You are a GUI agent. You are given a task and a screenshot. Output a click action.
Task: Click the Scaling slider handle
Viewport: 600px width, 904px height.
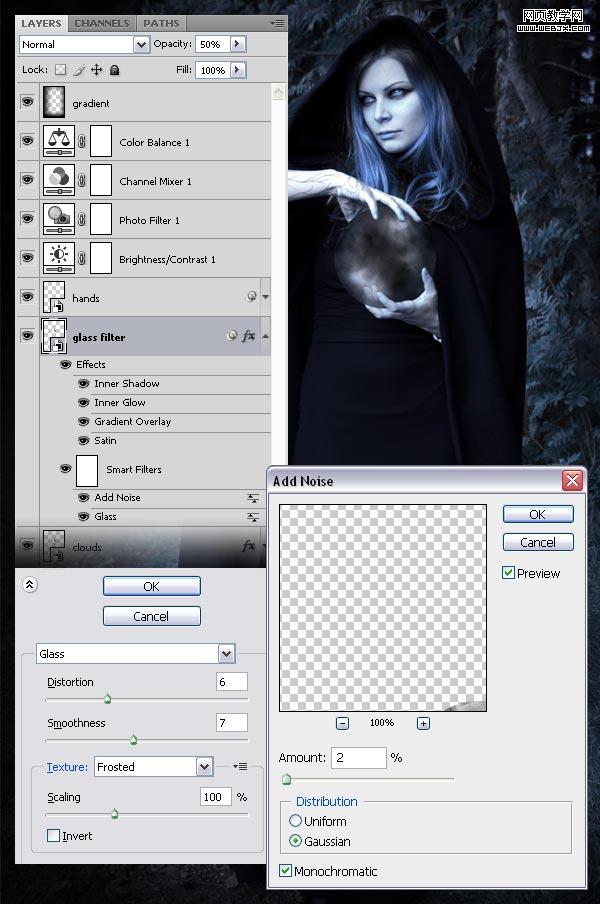(x=114, y=814)
